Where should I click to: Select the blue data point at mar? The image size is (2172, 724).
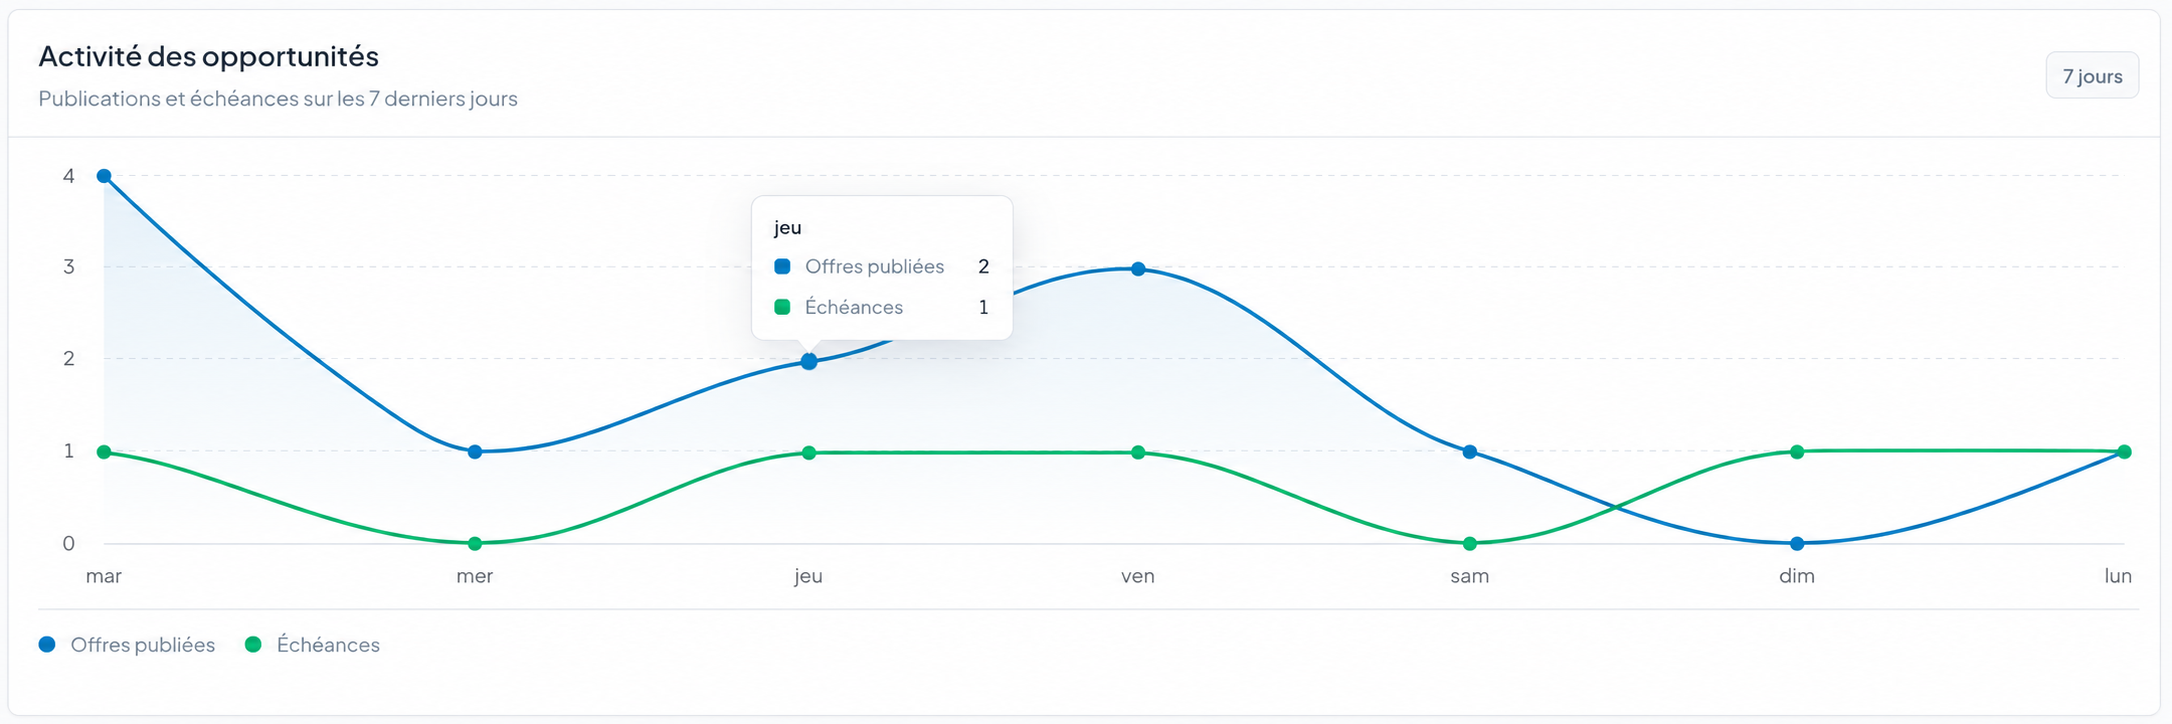(x=104, y=176)
